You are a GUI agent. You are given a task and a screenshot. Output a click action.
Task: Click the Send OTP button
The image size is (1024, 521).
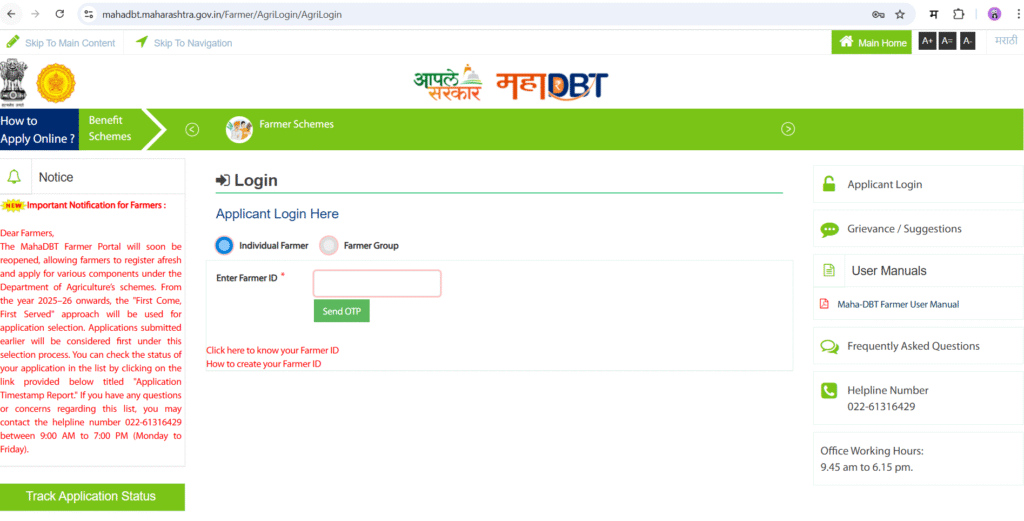pos(342,311)
